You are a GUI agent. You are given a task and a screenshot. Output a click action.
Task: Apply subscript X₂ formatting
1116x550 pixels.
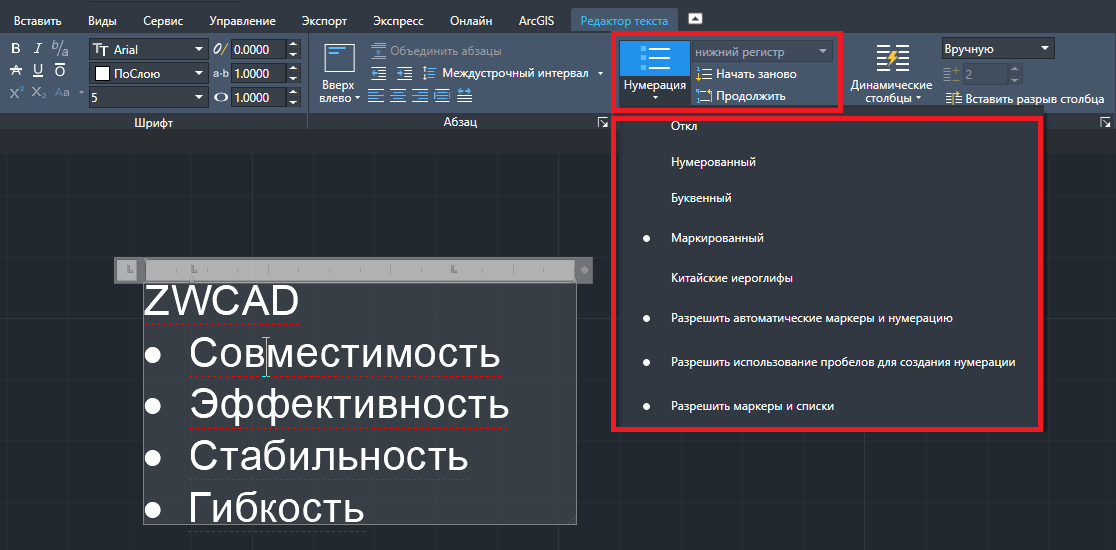[x=38, y=92]
